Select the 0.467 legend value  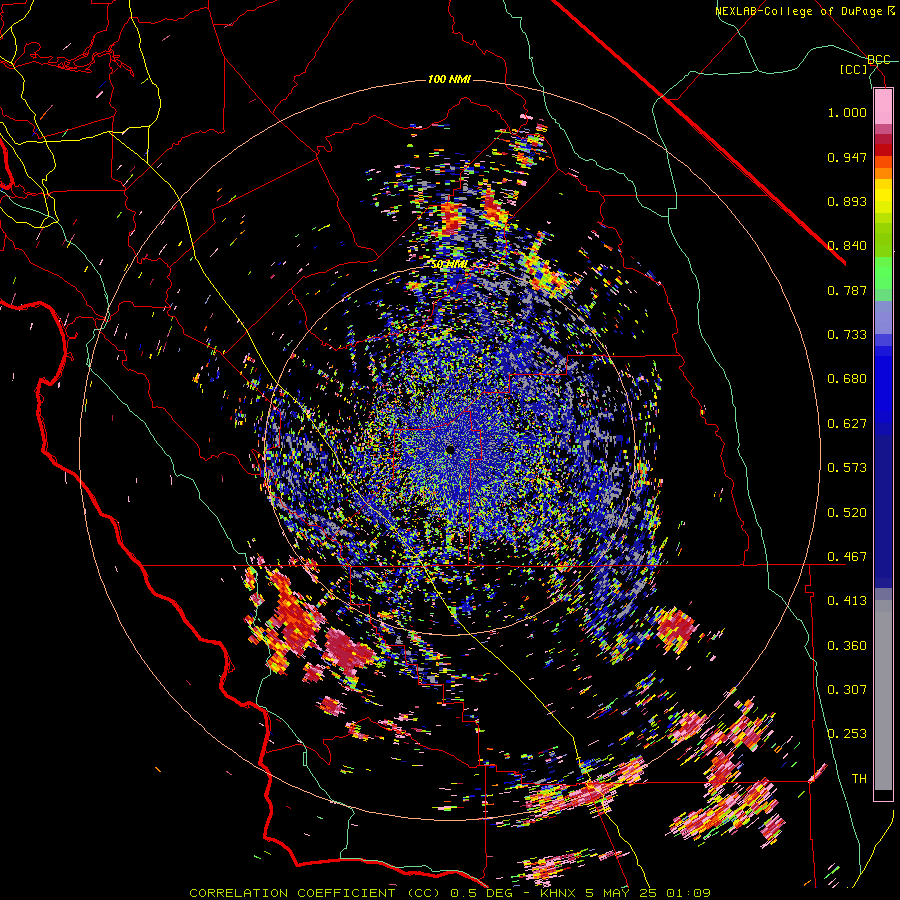pos(847,557)
